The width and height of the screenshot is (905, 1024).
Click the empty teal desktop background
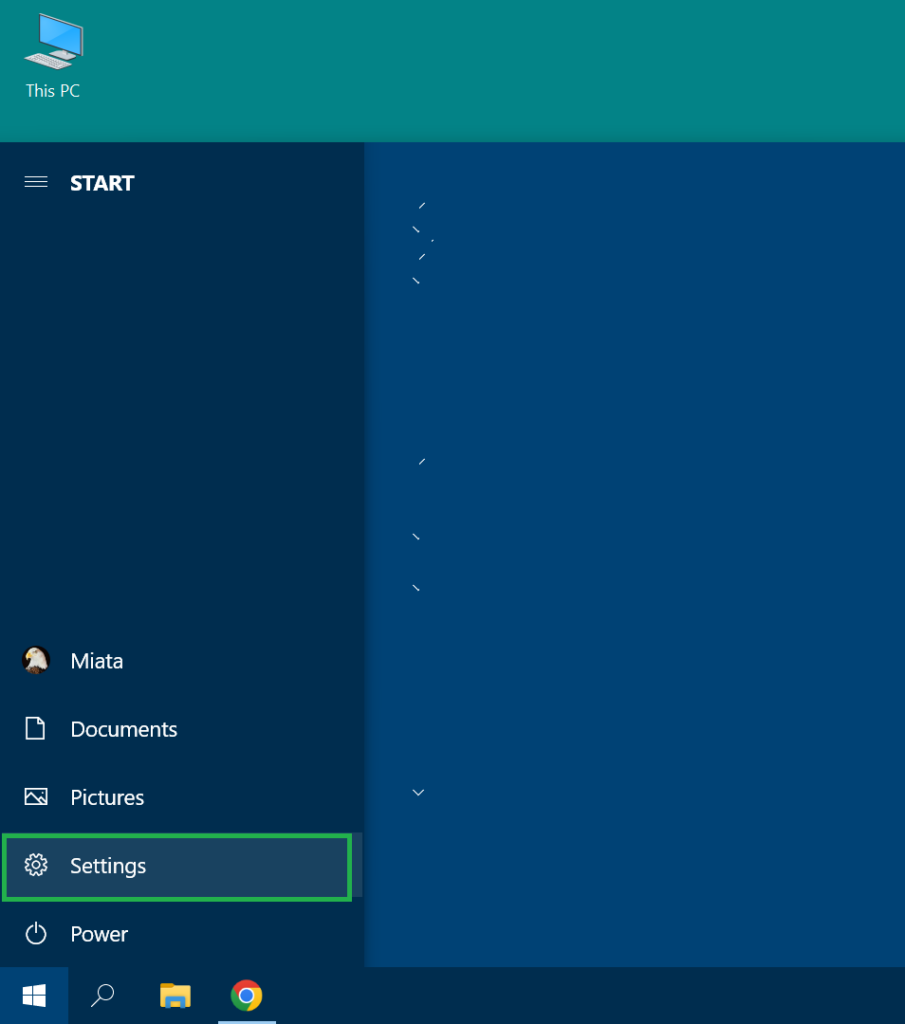coord(500,70)
